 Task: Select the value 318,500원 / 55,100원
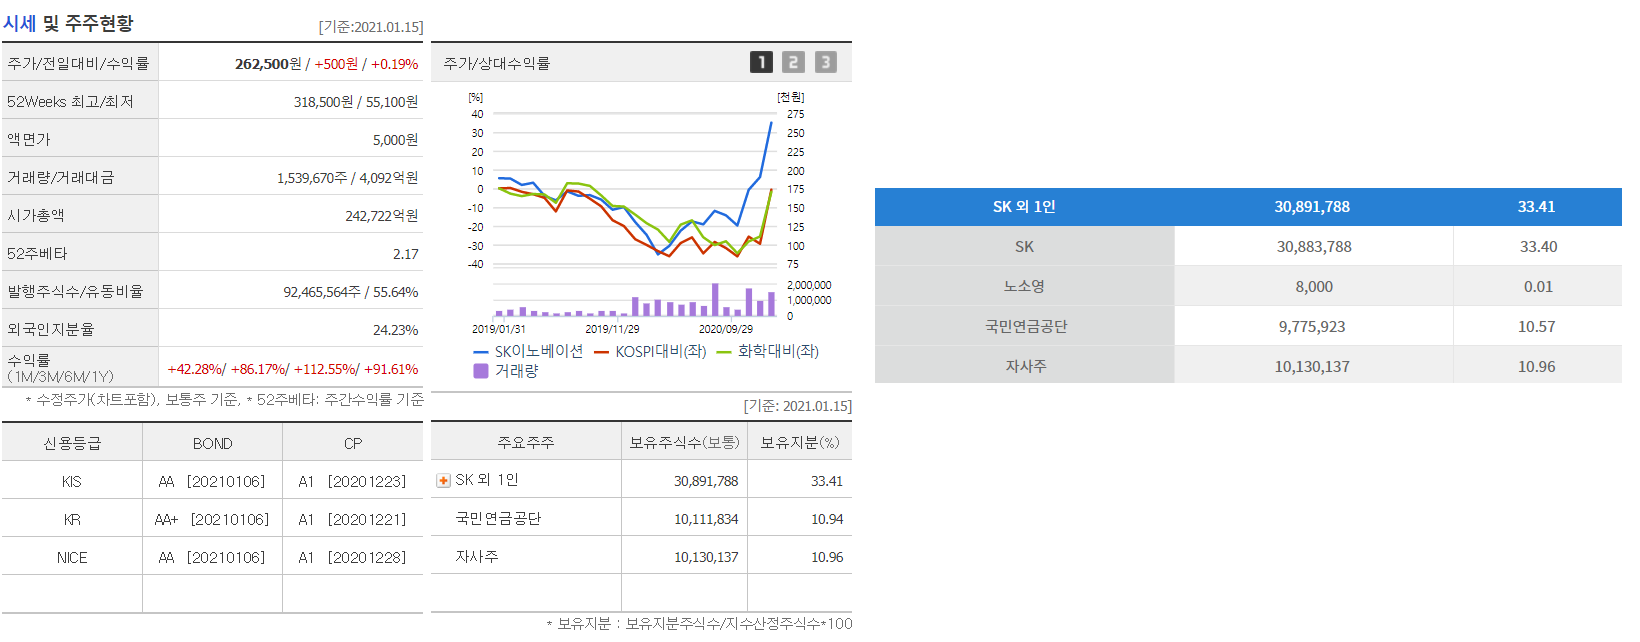(356, 102)
